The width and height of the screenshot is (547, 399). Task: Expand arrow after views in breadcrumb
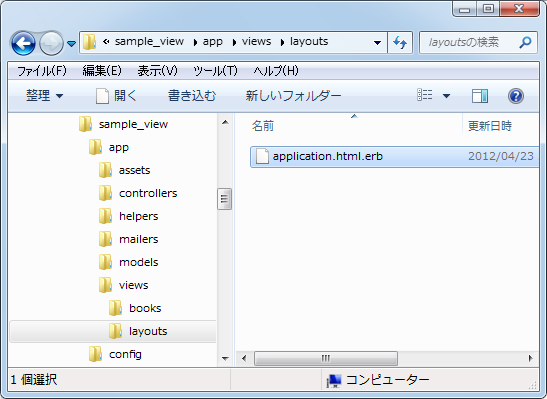click(x=282, y=42)
